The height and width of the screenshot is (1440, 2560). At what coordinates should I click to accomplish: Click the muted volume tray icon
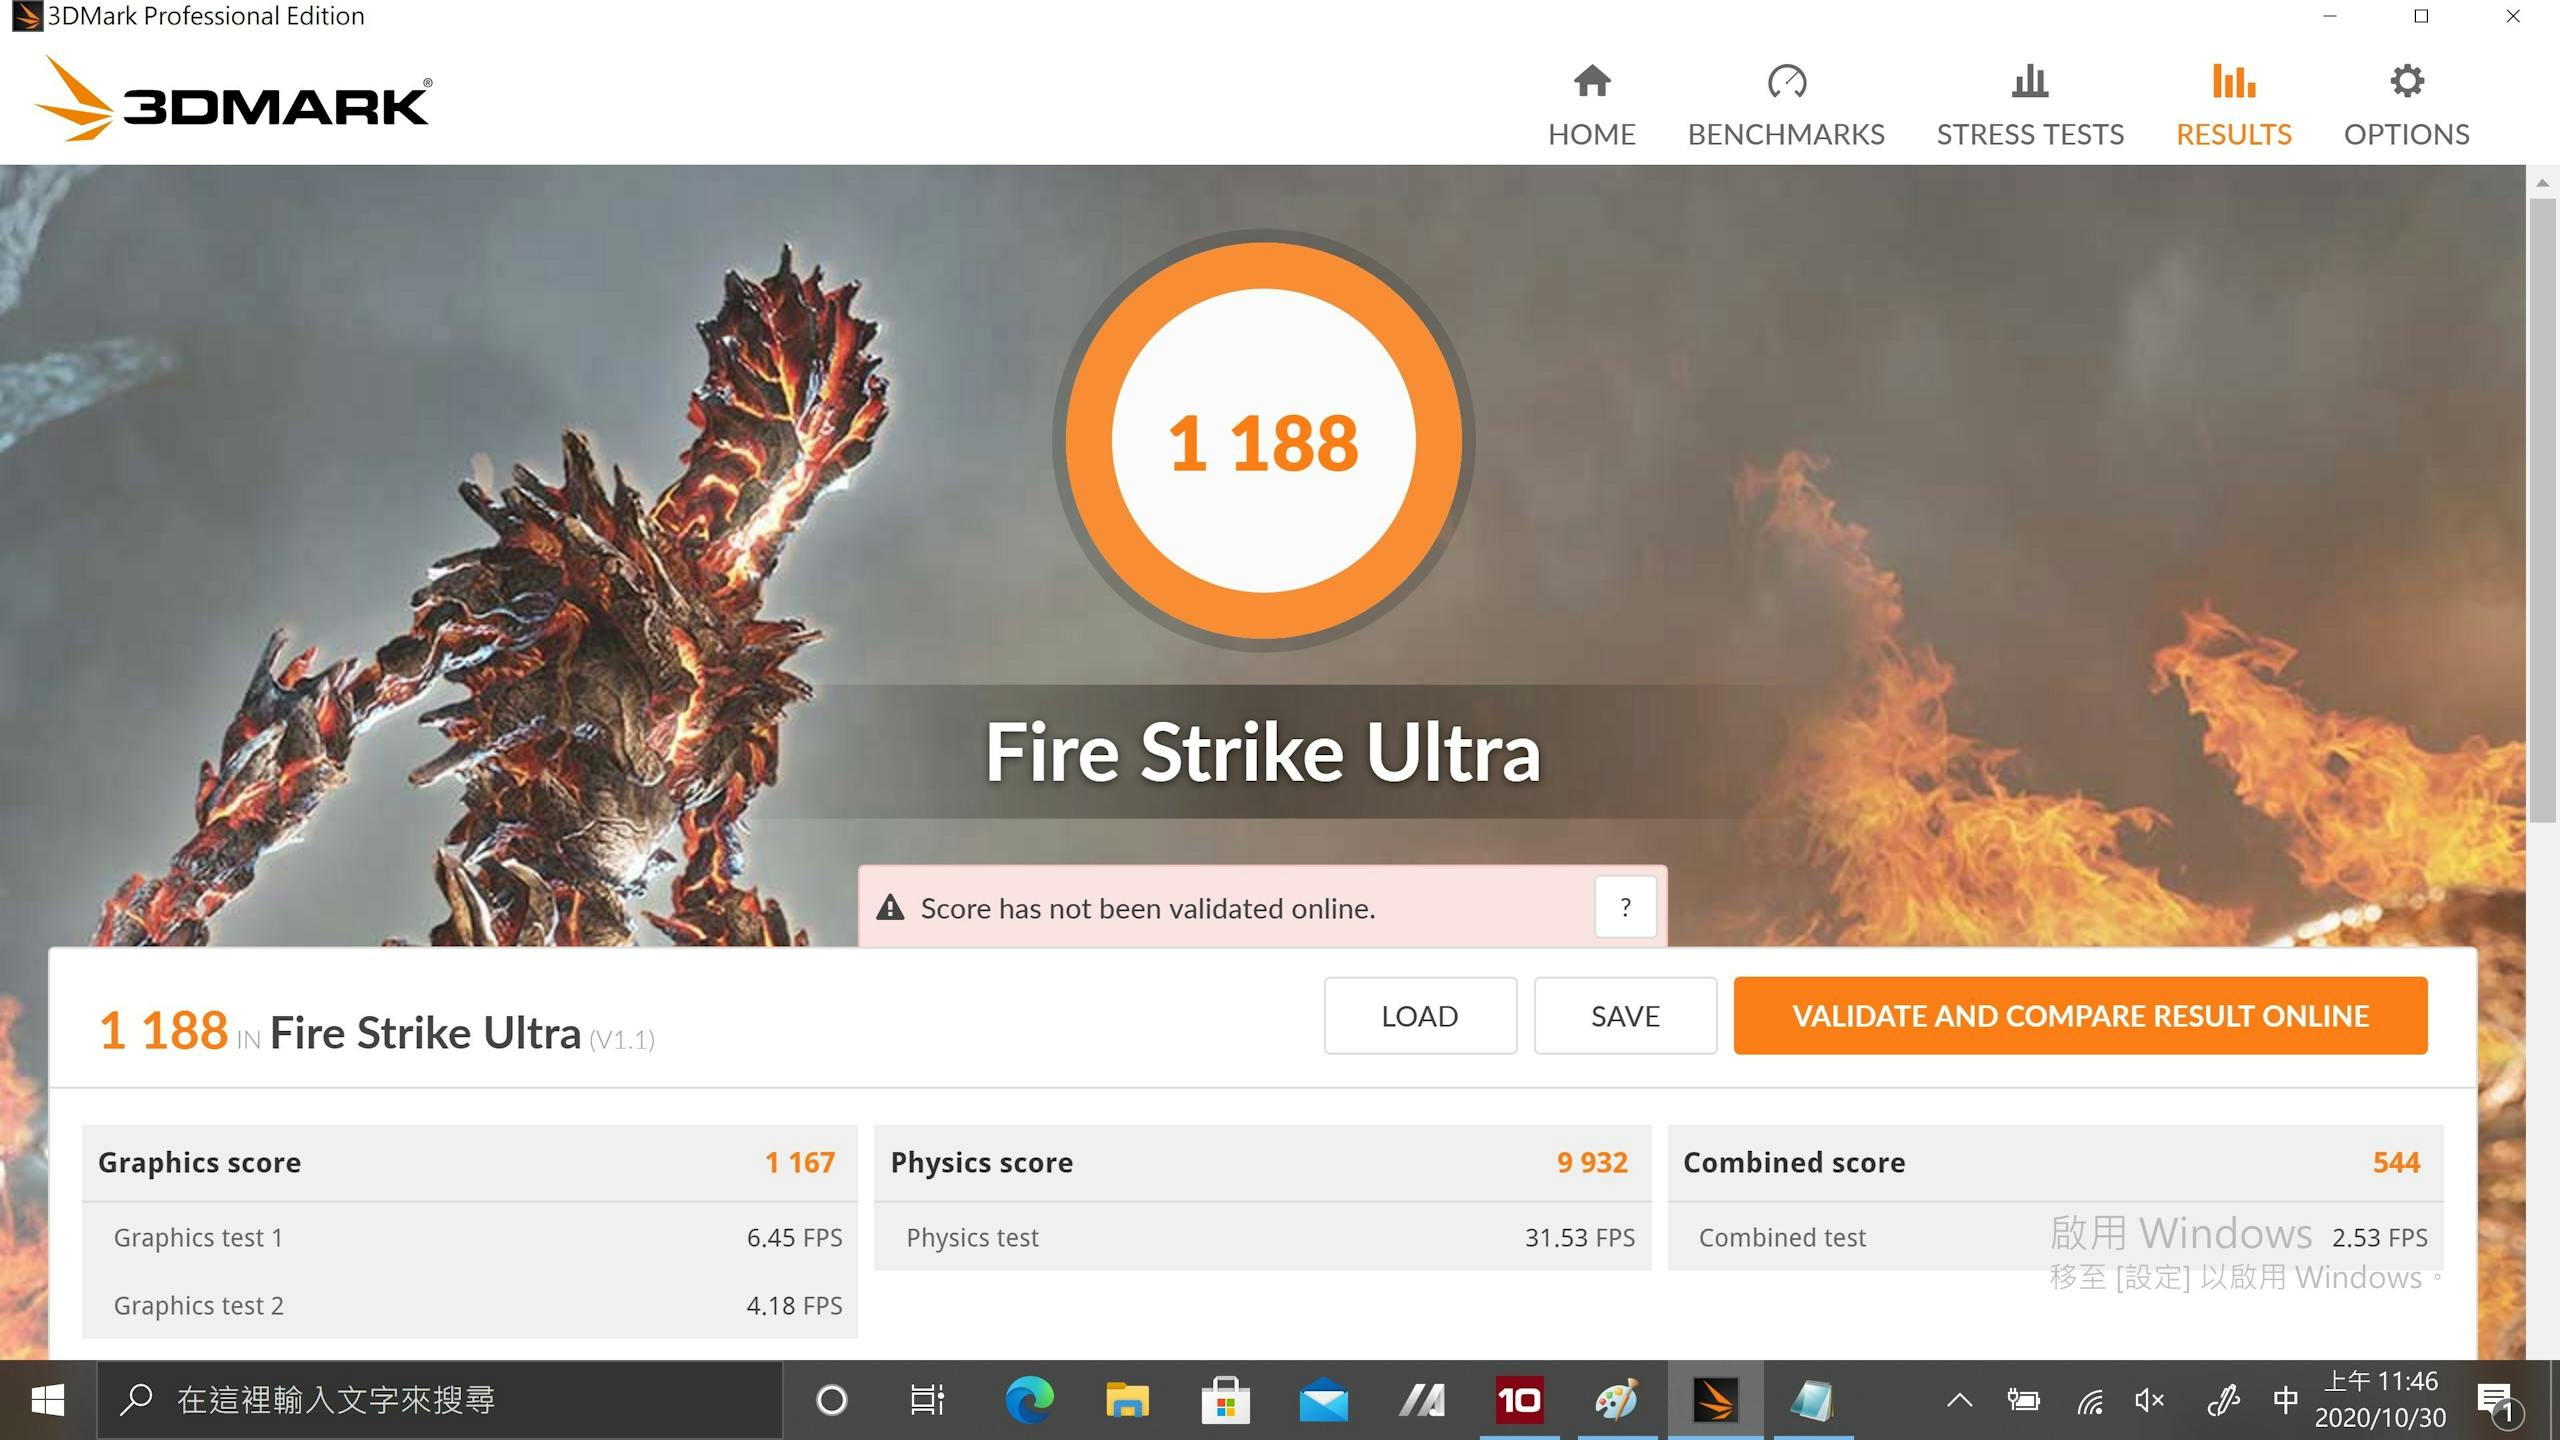2150,1400
